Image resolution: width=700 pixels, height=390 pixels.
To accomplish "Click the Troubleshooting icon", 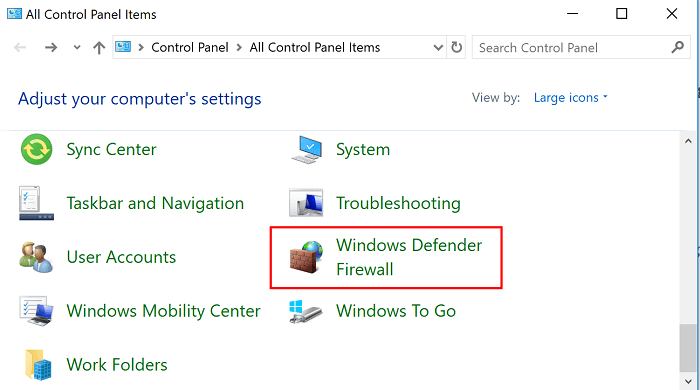I will 306,203.
